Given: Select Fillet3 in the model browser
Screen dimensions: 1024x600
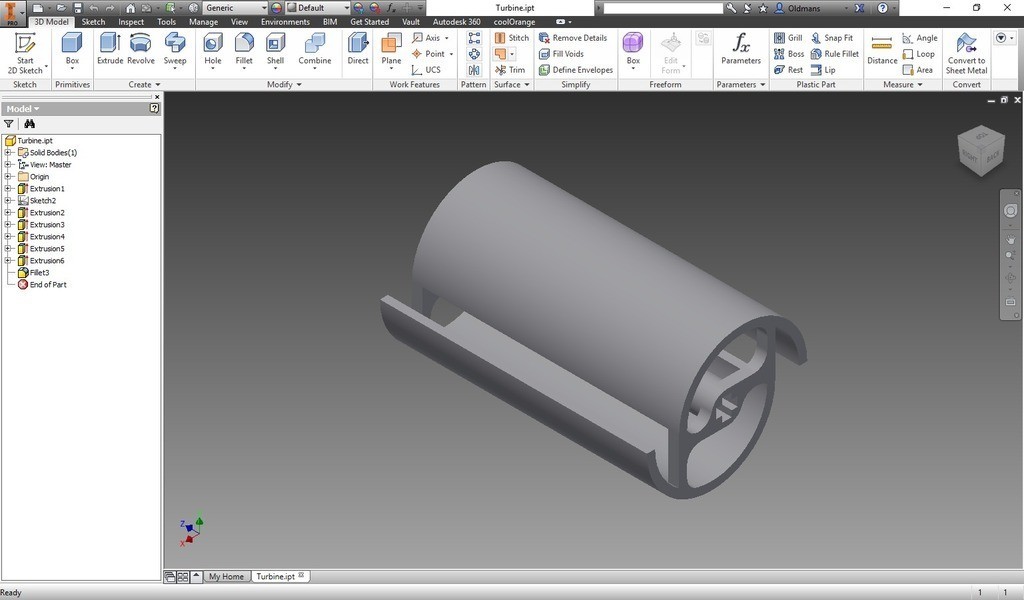Looking at the screenshot, I should click(39, 273).
